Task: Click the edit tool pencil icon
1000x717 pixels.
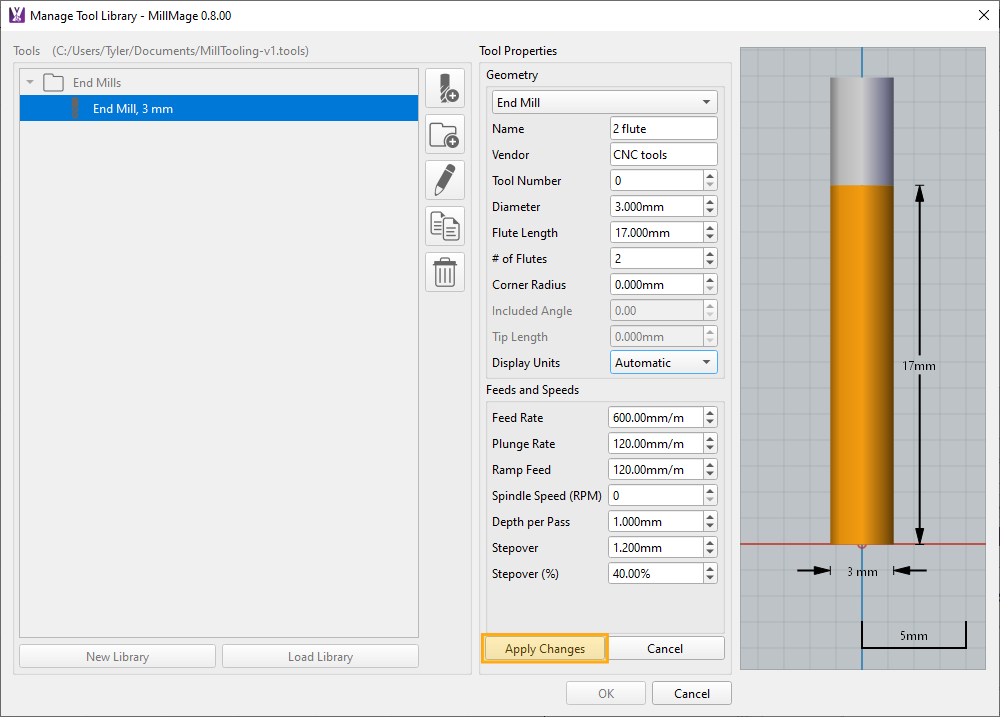Action: [445, 180]
